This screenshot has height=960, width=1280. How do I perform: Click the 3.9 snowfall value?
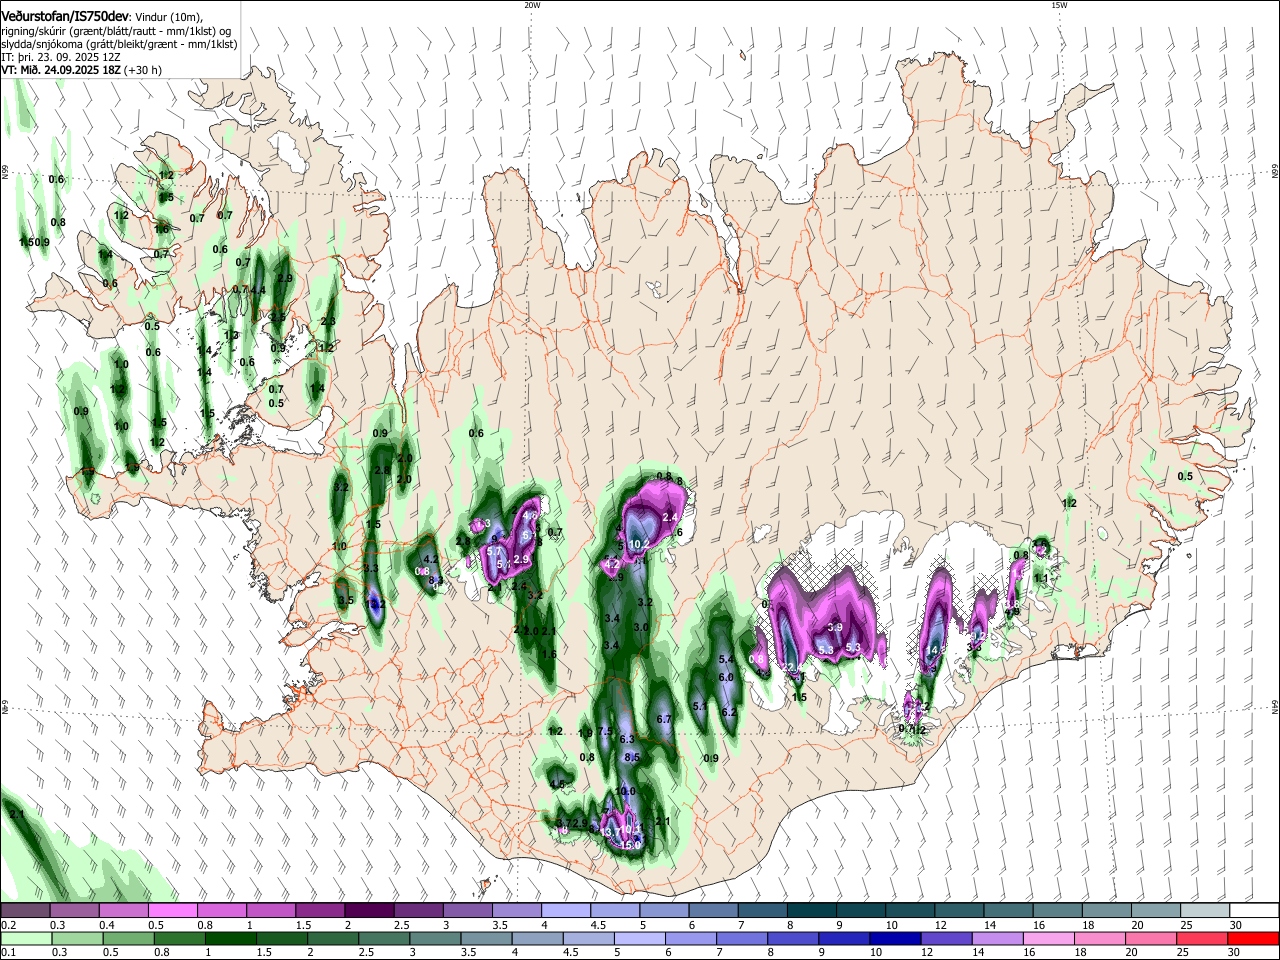[836, 627]
